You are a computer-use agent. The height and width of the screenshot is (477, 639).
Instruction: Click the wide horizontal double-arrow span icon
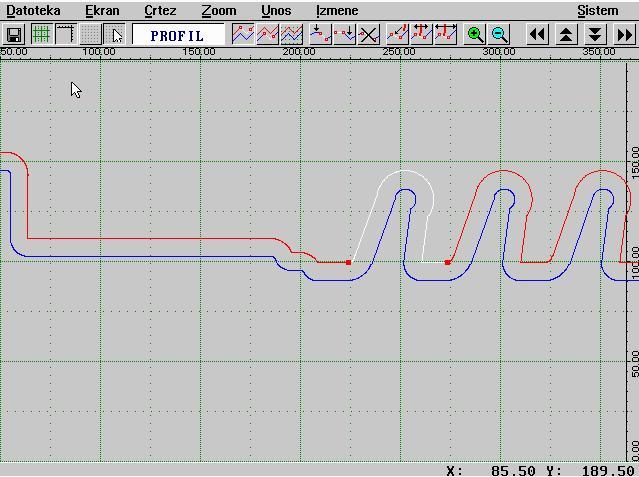pyautogui.click(x=446, y=35)
